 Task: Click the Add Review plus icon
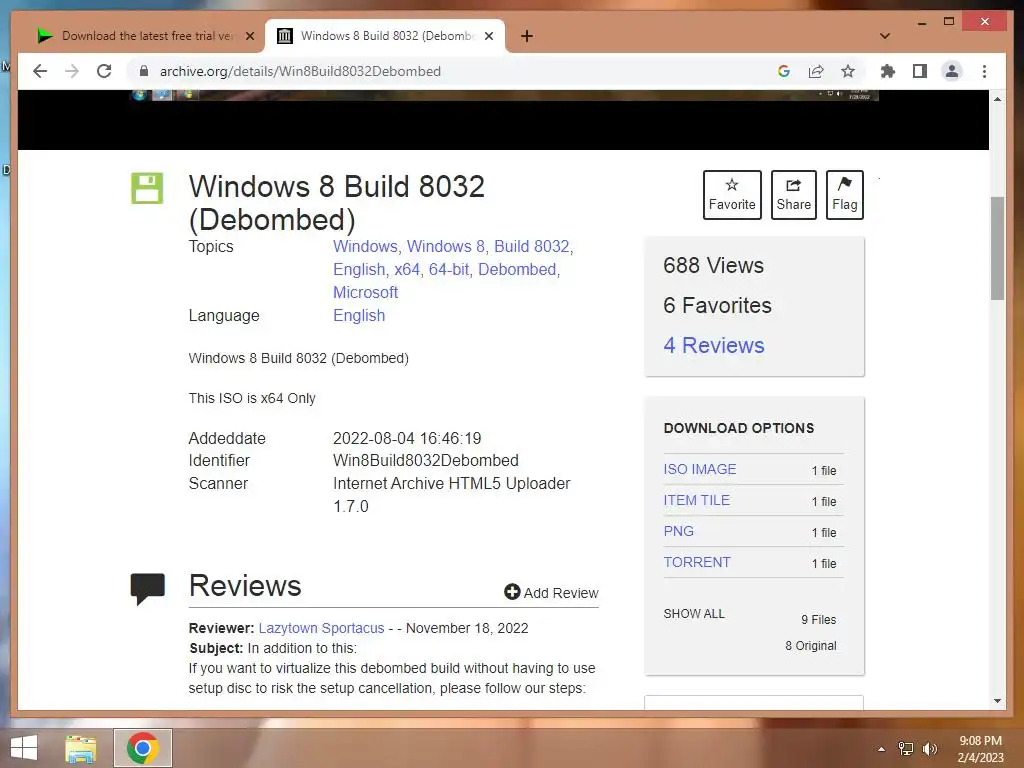(512, 592)
